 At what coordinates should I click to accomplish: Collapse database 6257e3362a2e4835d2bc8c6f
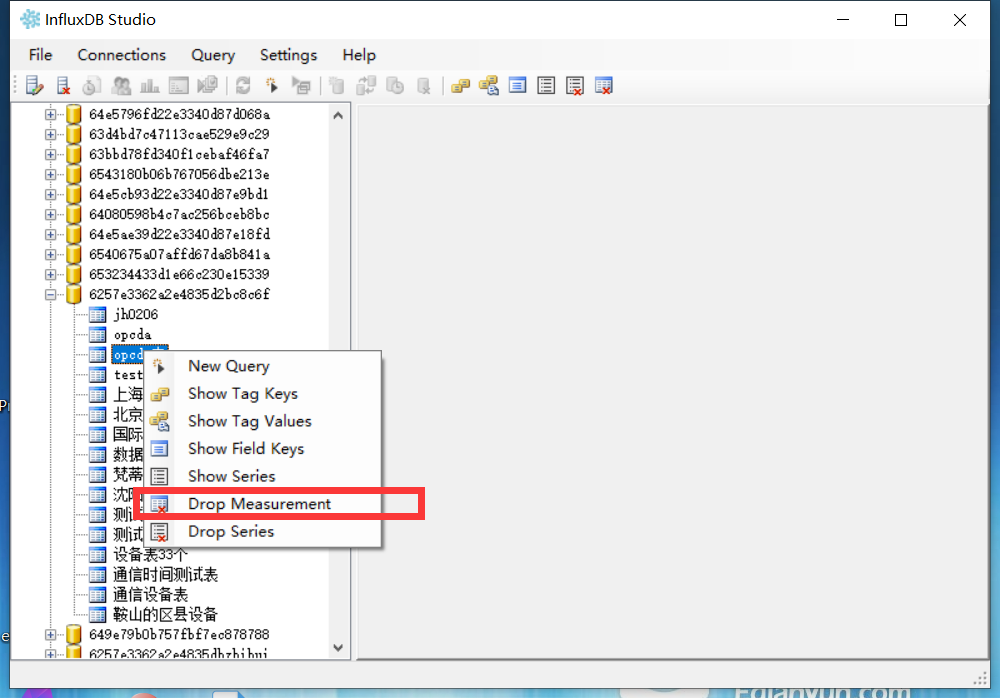pyautogui.click(x=50, y=294)
